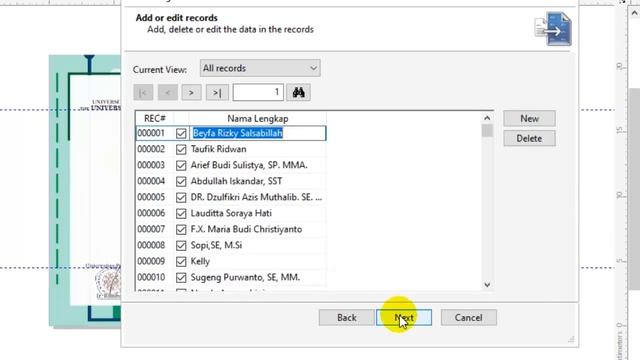Click the Cancel button
The image size is (640, 360).
point(469,318)
